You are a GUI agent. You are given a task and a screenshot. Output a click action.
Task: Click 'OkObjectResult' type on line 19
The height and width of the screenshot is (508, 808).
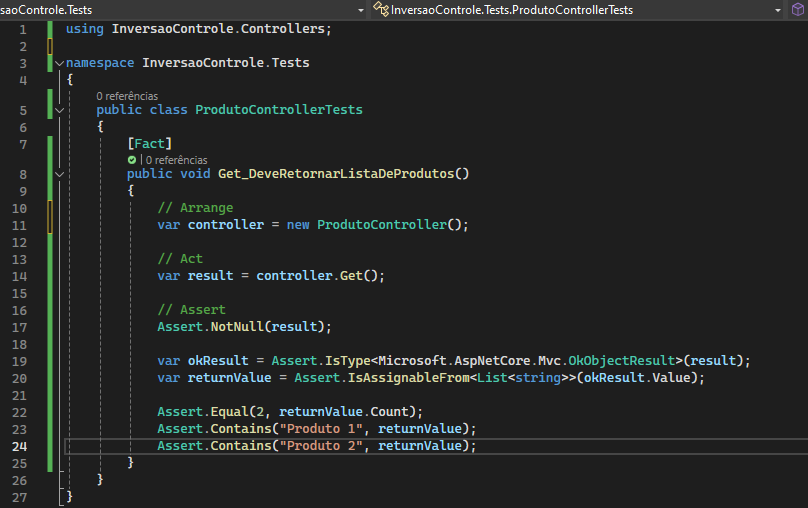pos(622,361)
